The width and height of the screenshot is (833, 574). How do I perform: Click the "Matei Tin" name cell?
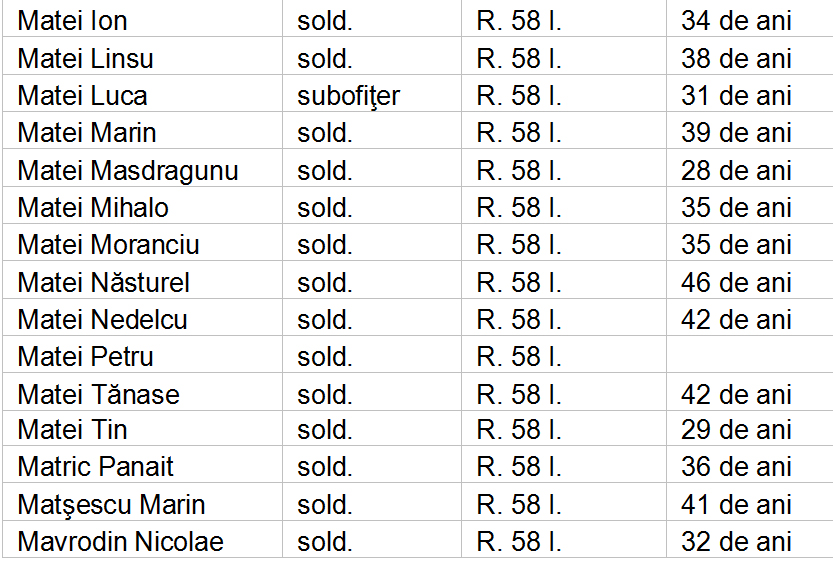point(73,431)
